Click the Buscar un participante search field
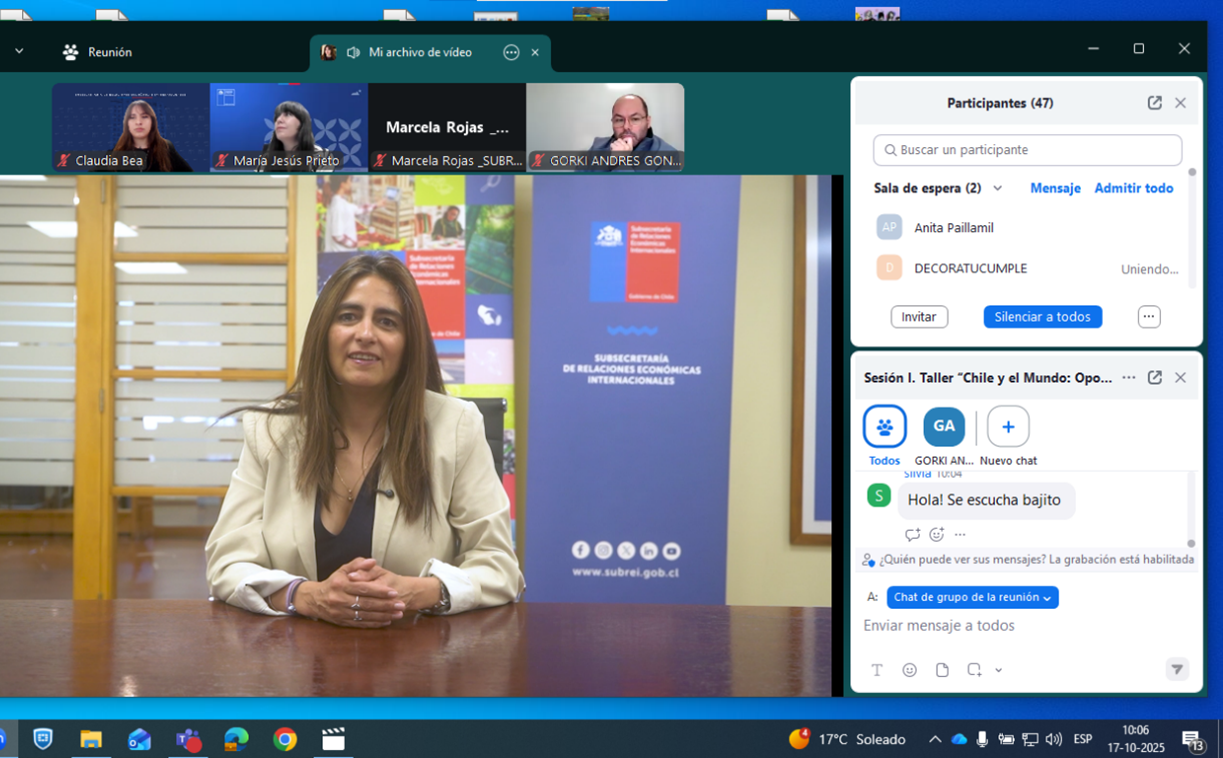 (1027, 150)
